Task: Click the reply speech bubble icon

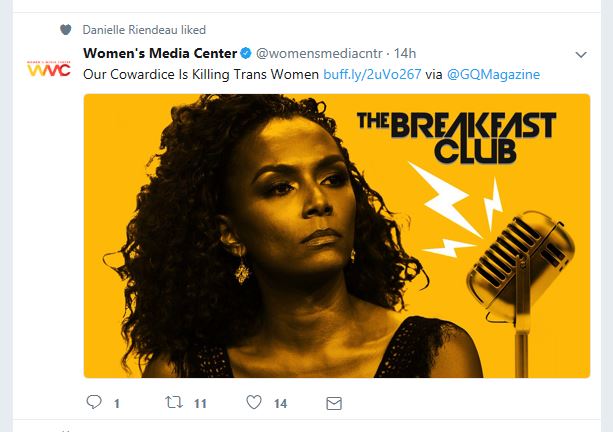Action: click(94, 403)
